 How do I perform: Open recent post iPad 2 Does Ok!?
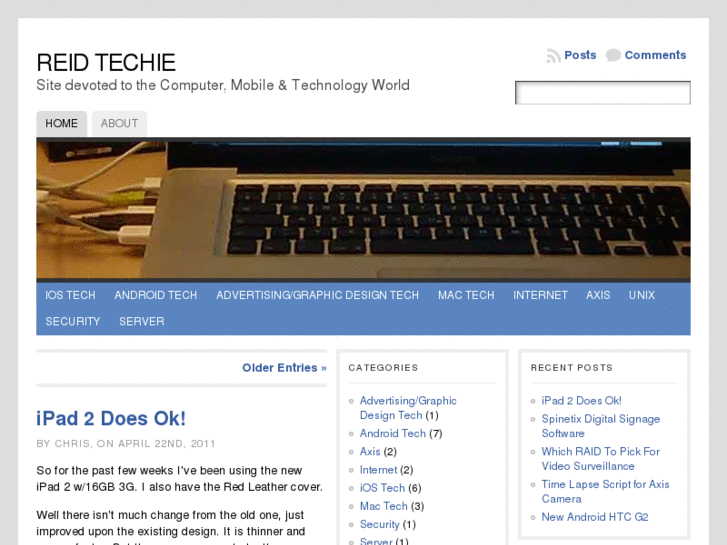pos(581,401)
